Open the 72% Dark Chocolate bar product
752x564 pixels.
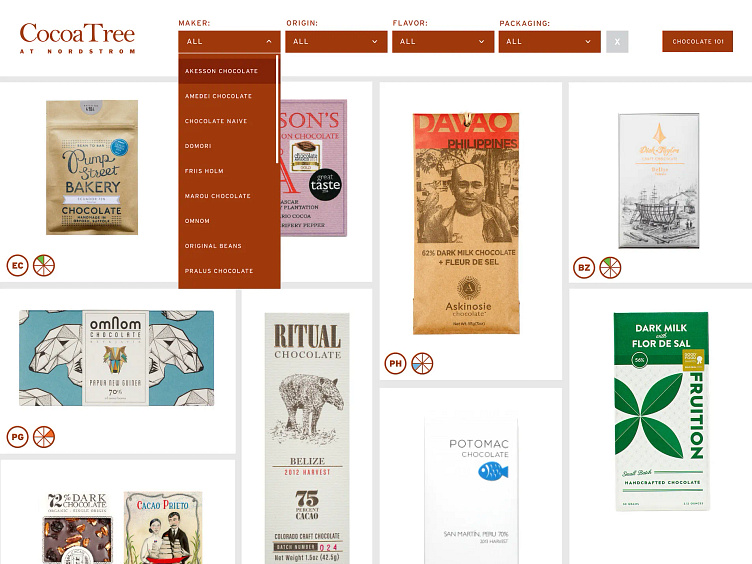[78, 528]
